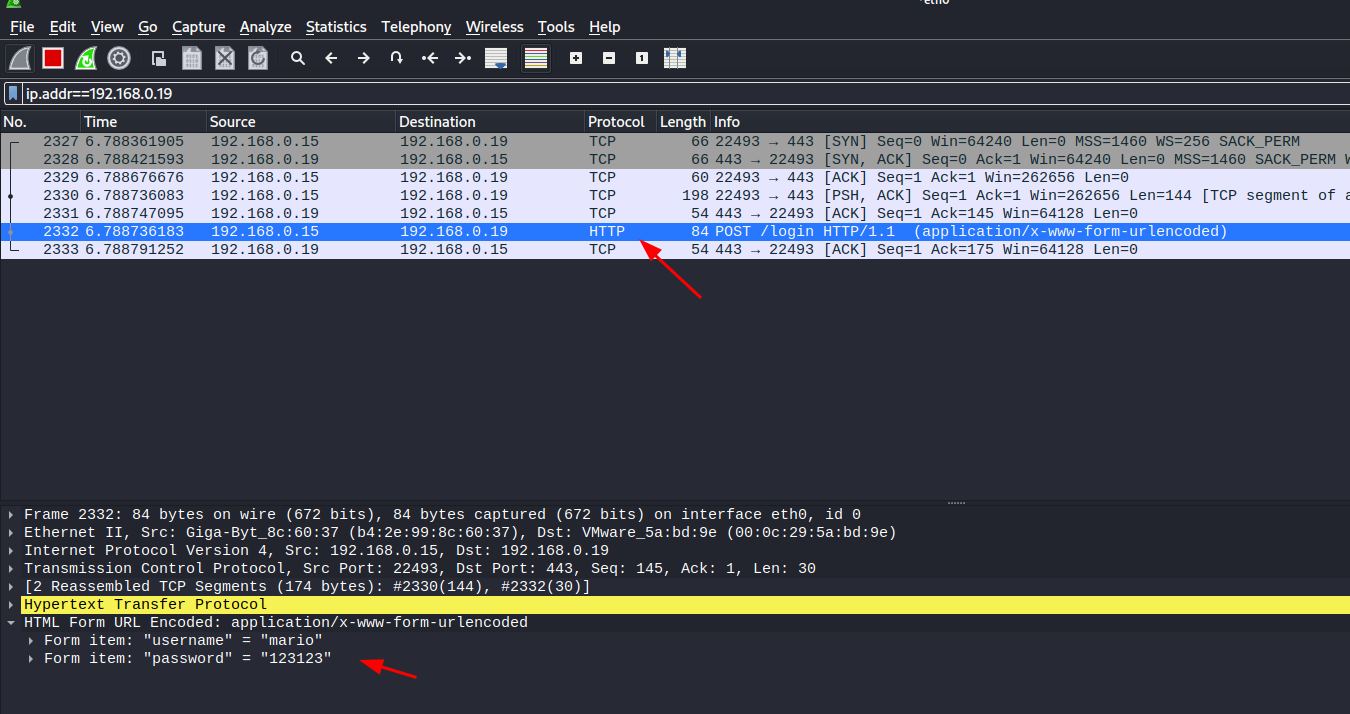Jump to the last packet icon
1350x714 pixels.
(x=463, y=58)
